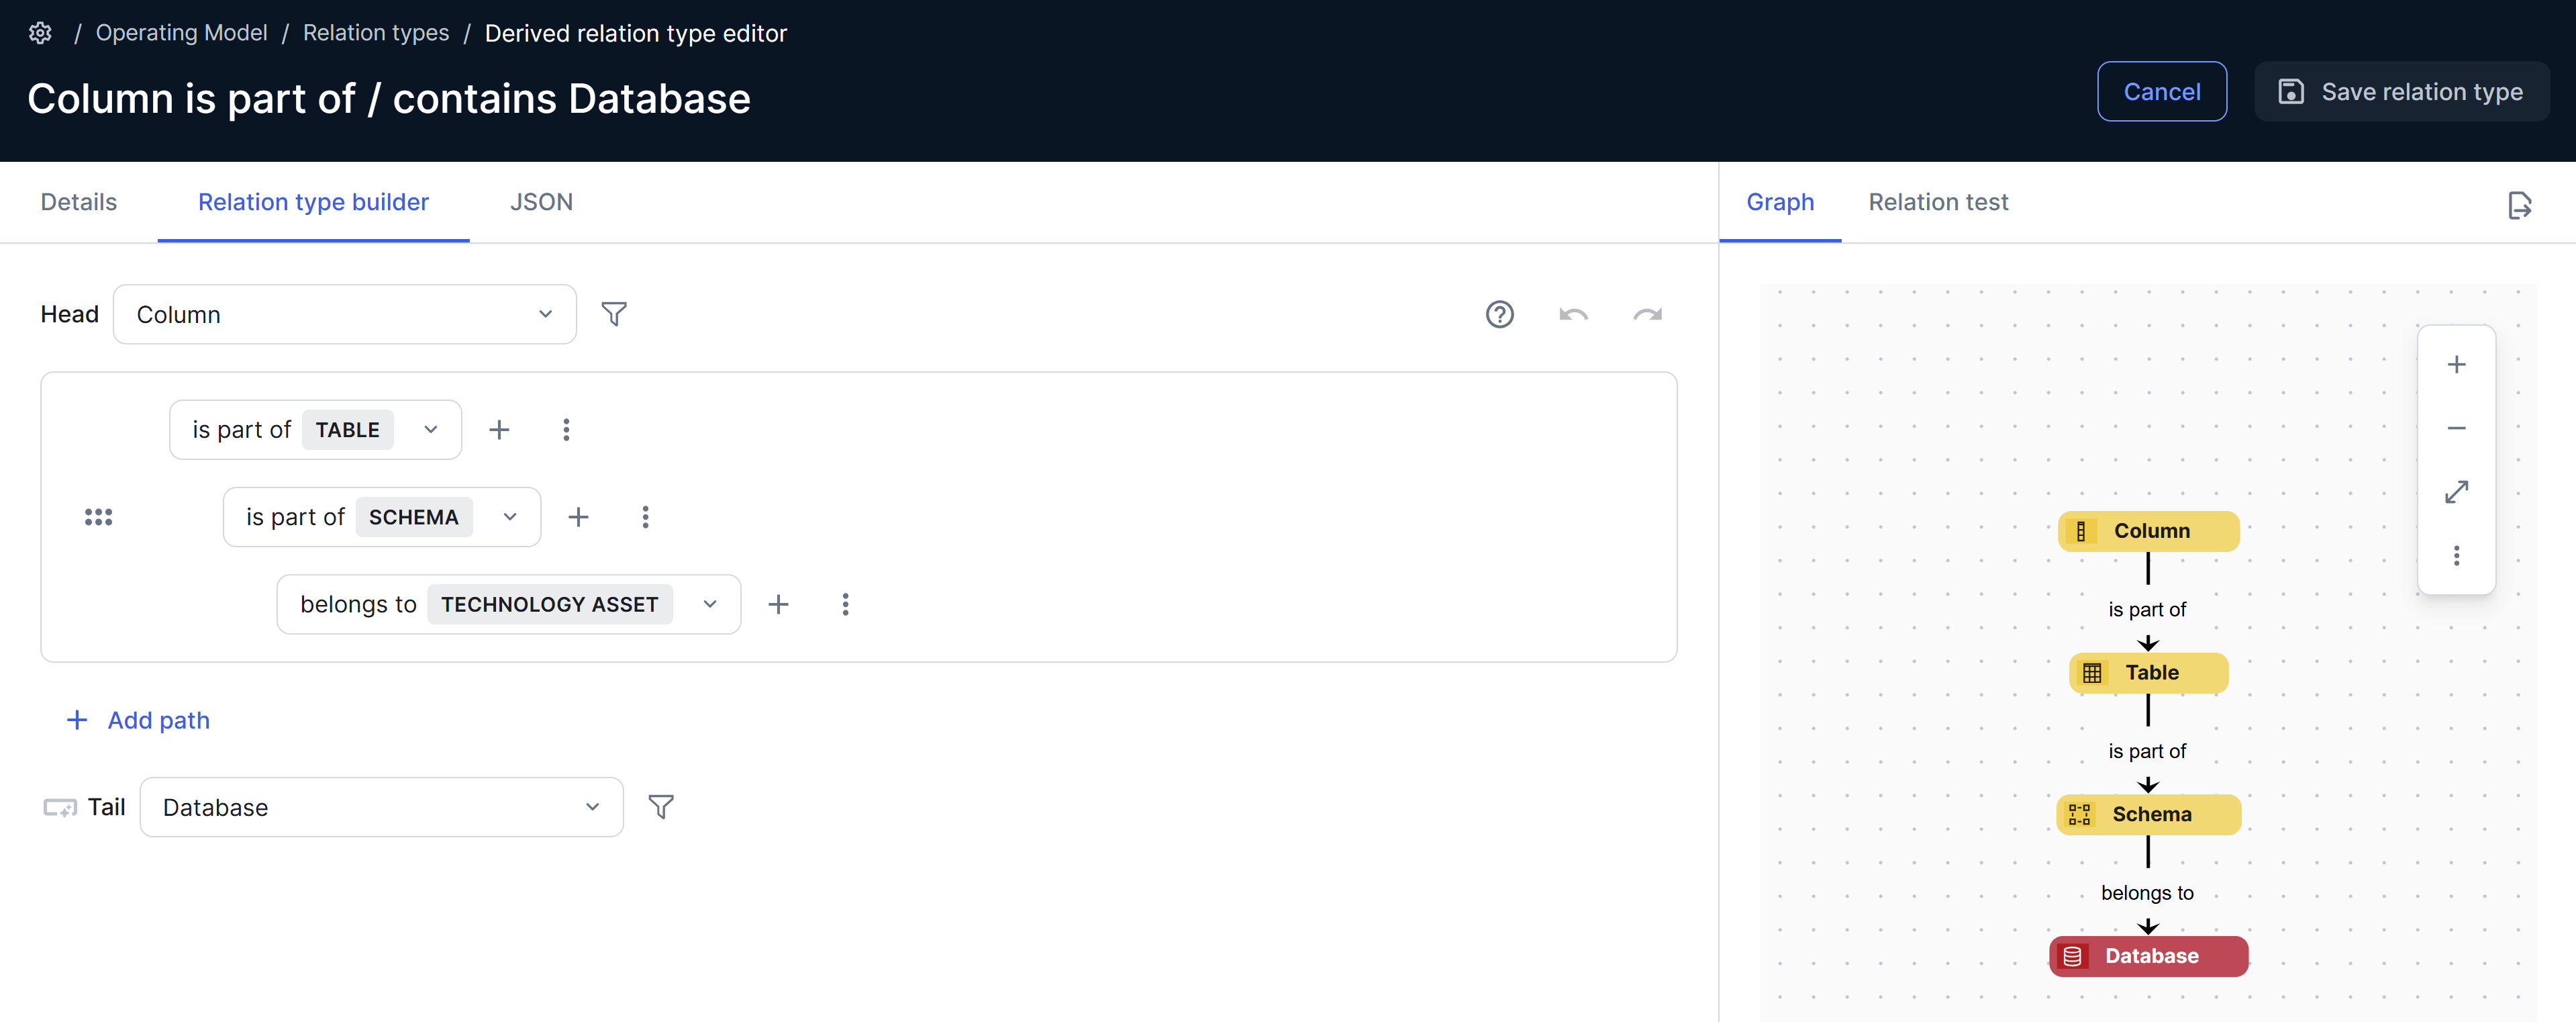Image resolution: width=2576 pixels, height=1022 pixels.
Task: Expand the graph to full screen
Action: coord(2456,492)
